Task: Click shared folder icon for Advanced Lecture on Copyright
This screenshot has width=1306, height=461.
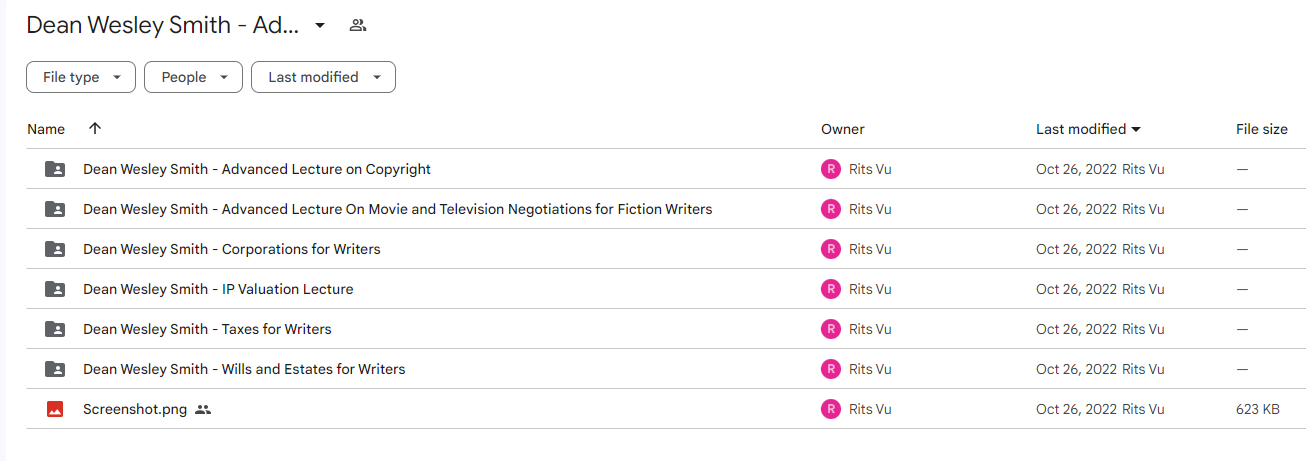Action: [x=55, y=169]
